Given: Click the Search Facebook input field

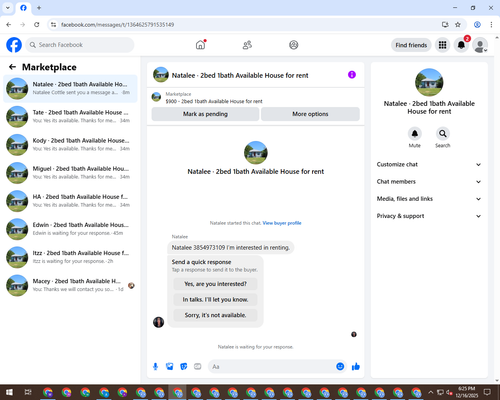Looking at the screenshot, I should [80, 45].
